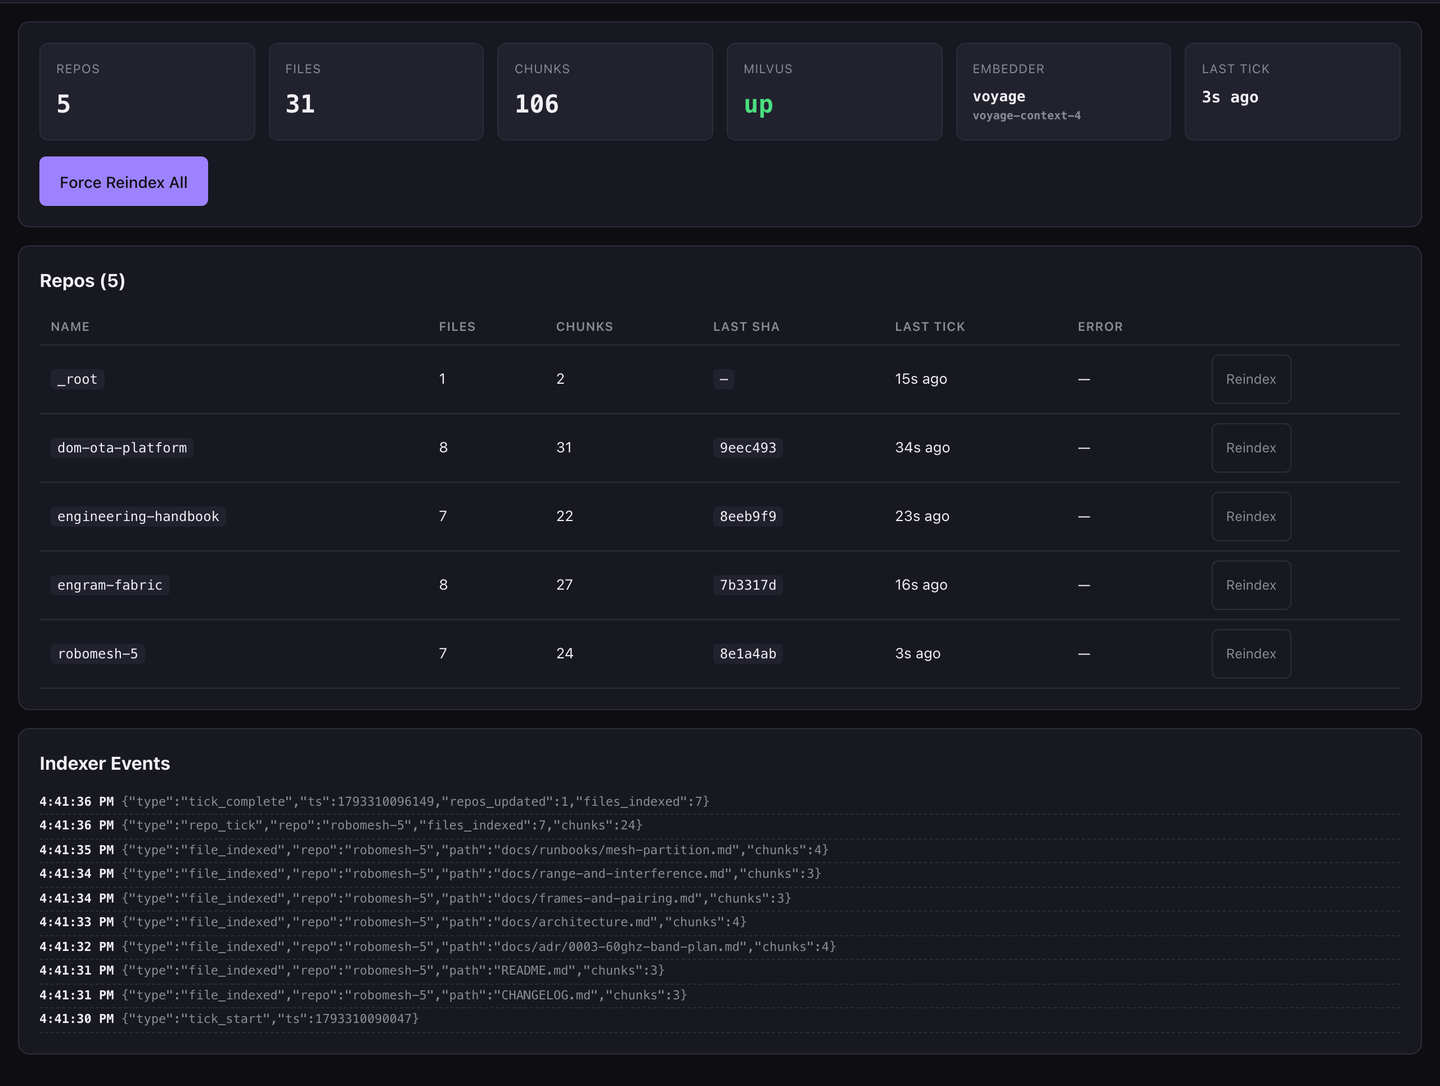Click the SHA 7b3317d
The width and height of the screenshot is (1440, 1086).
pos(748,585)
